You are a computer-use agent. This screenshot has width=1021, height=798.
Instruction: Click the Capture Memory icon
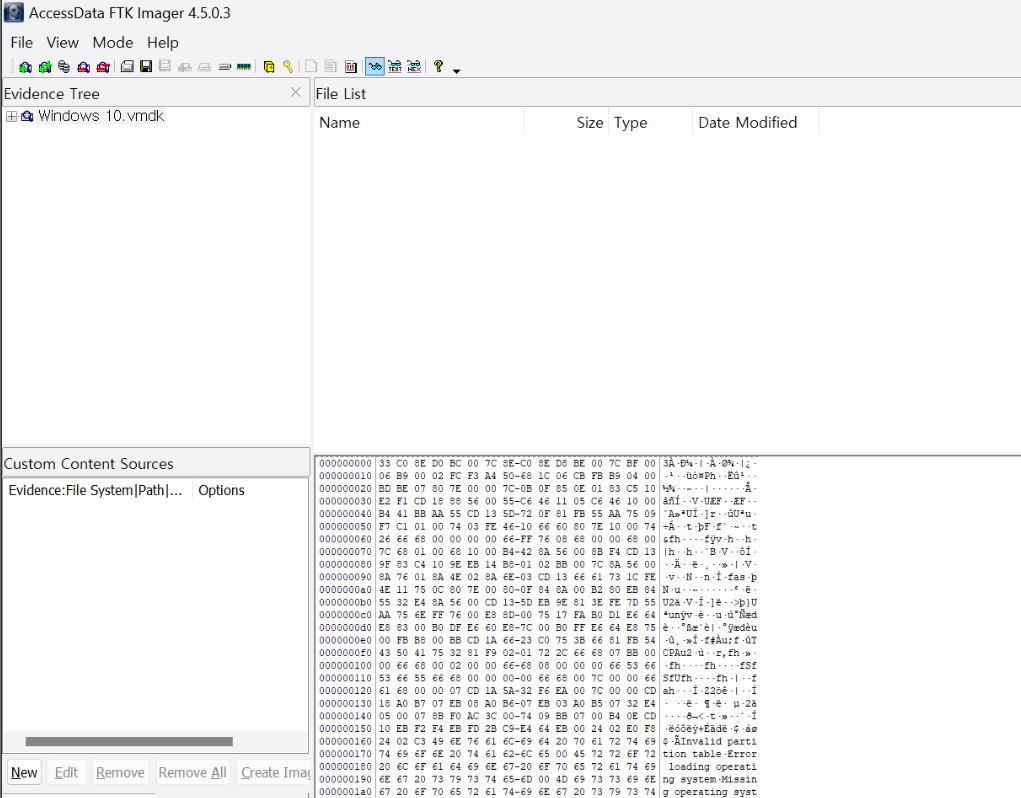244,66
